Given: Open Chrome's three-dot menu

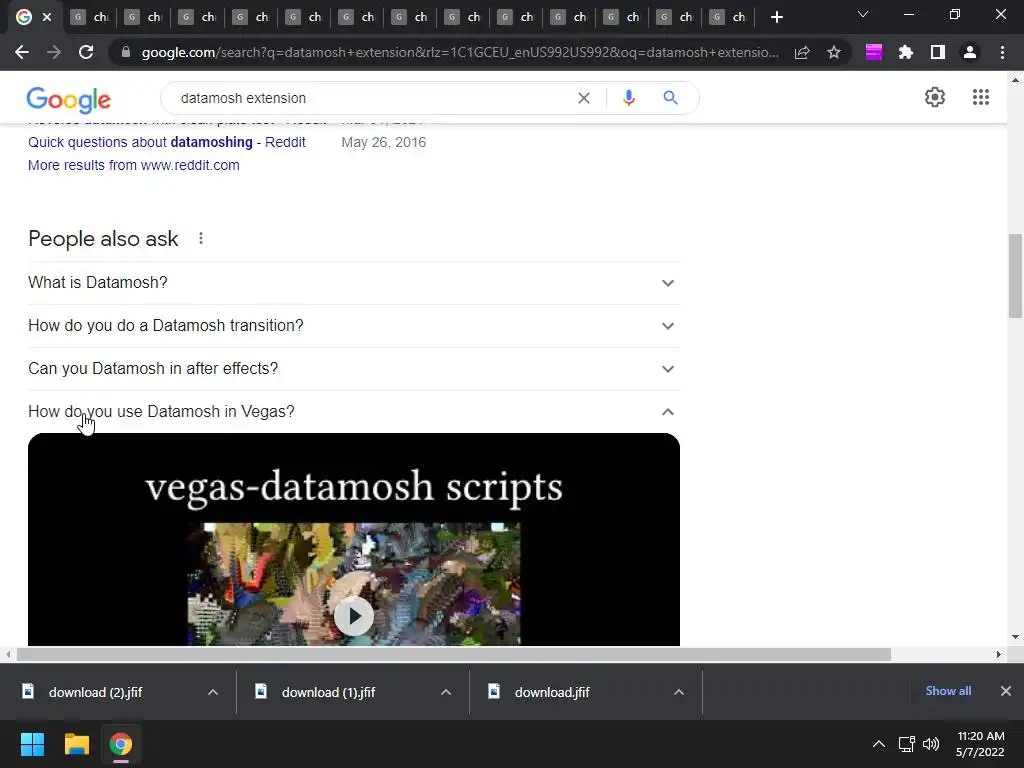Looking at the screenshot, I should pos(1002,52).
